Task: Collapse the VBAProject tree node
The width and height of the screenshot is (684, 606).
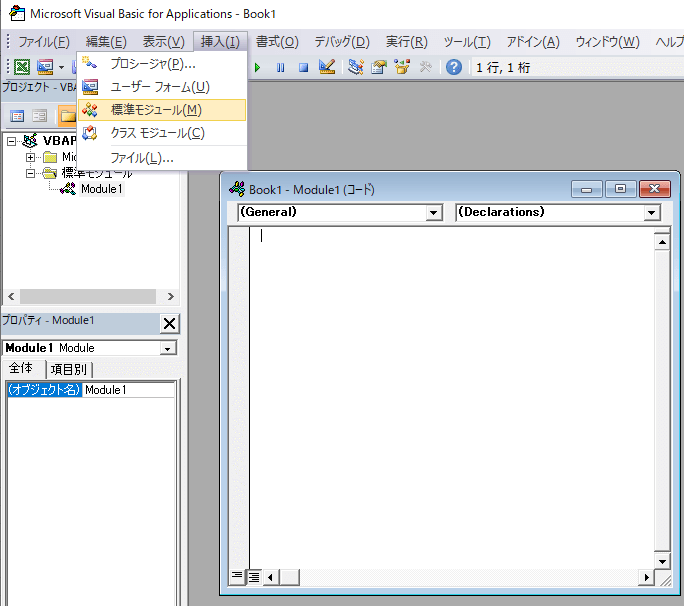Action: (12, 141)
